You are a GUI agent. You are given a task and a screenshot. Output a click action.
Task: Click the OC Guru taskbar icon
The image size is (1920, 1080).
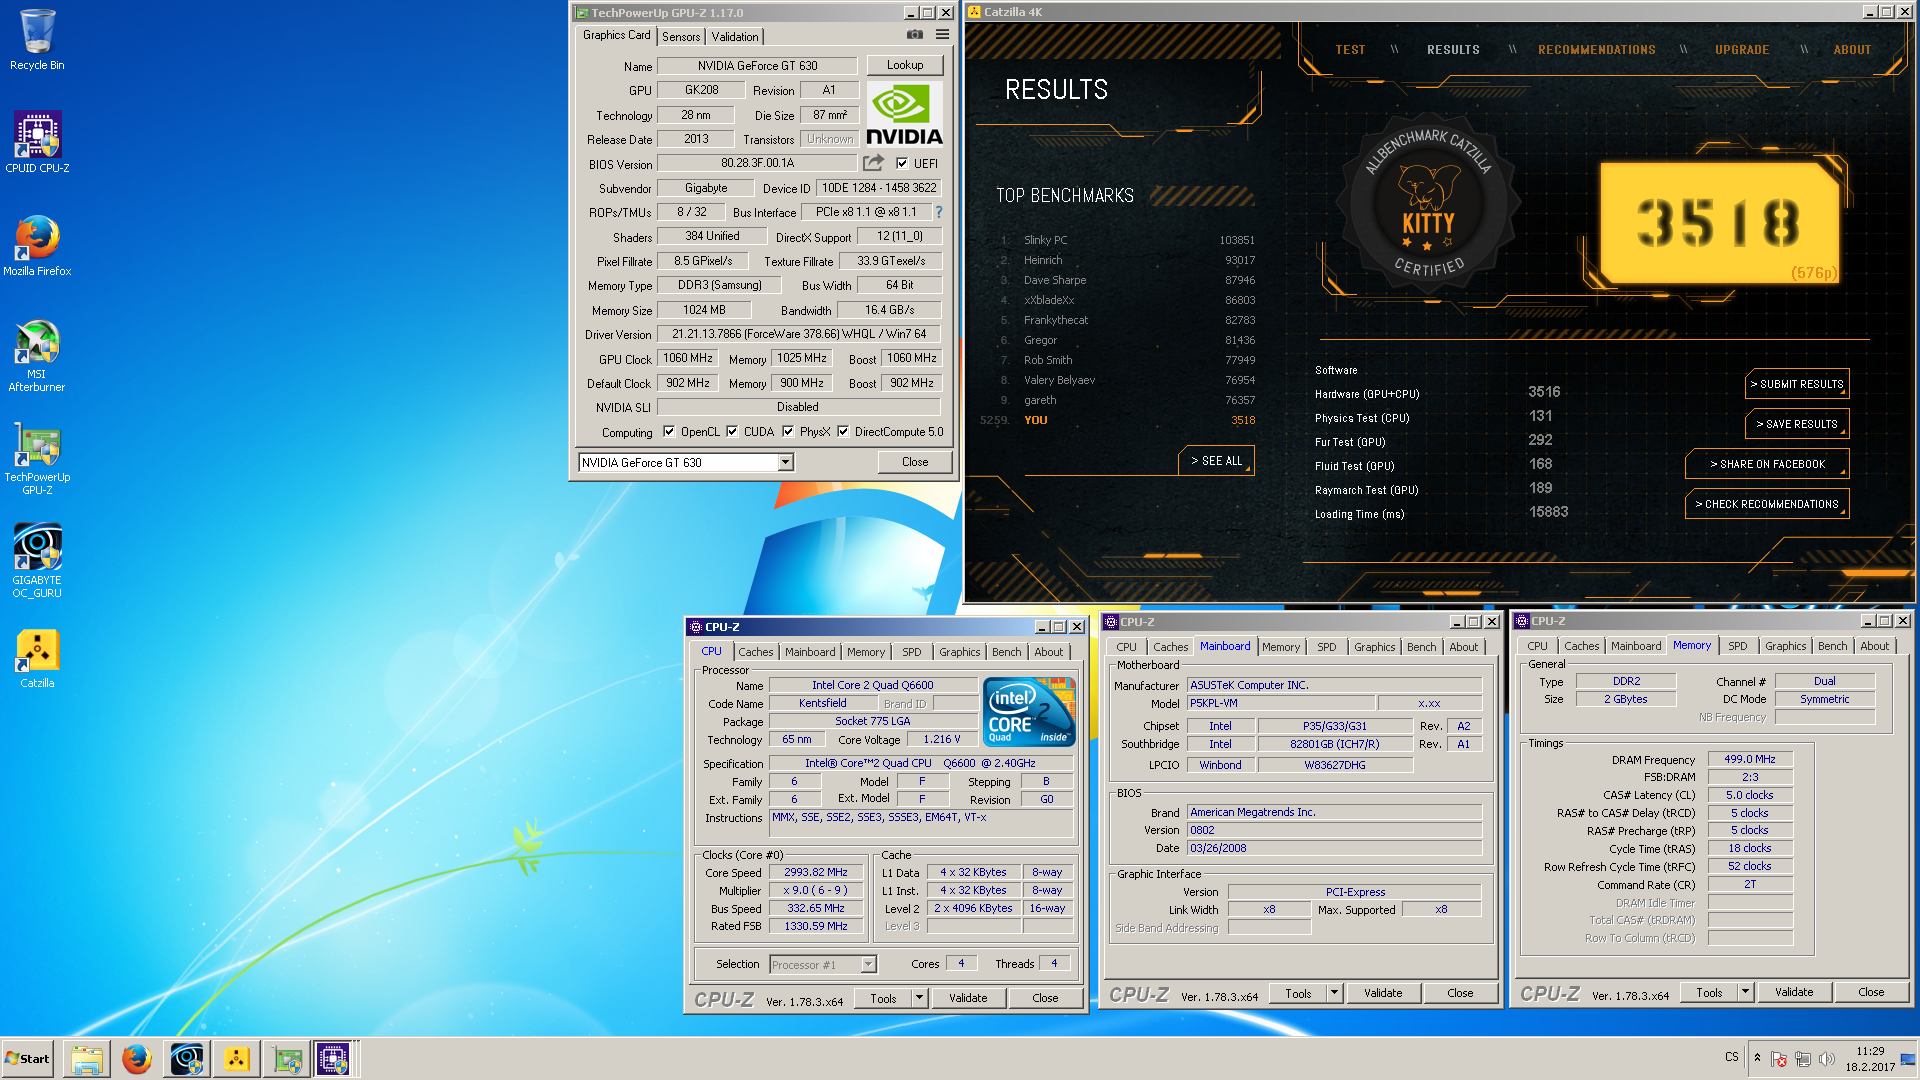pos(187,1059)
